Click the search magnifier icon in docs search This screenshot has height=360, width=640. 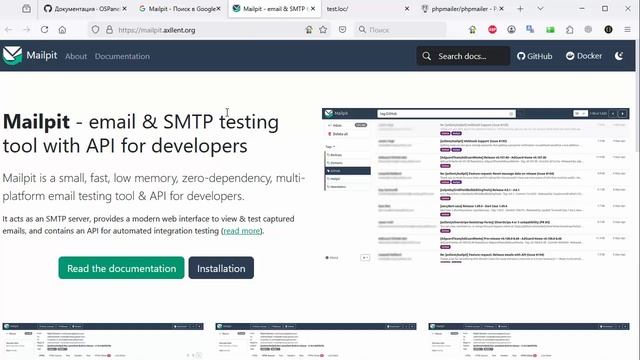click(x=427, y=56)
